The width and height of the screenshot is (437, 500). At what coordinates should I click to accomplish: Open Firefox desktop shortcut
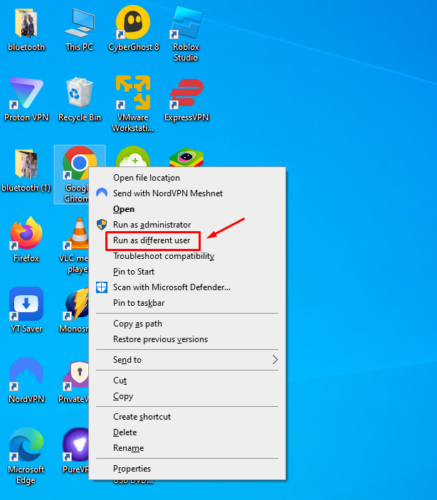tap(26, 233)
